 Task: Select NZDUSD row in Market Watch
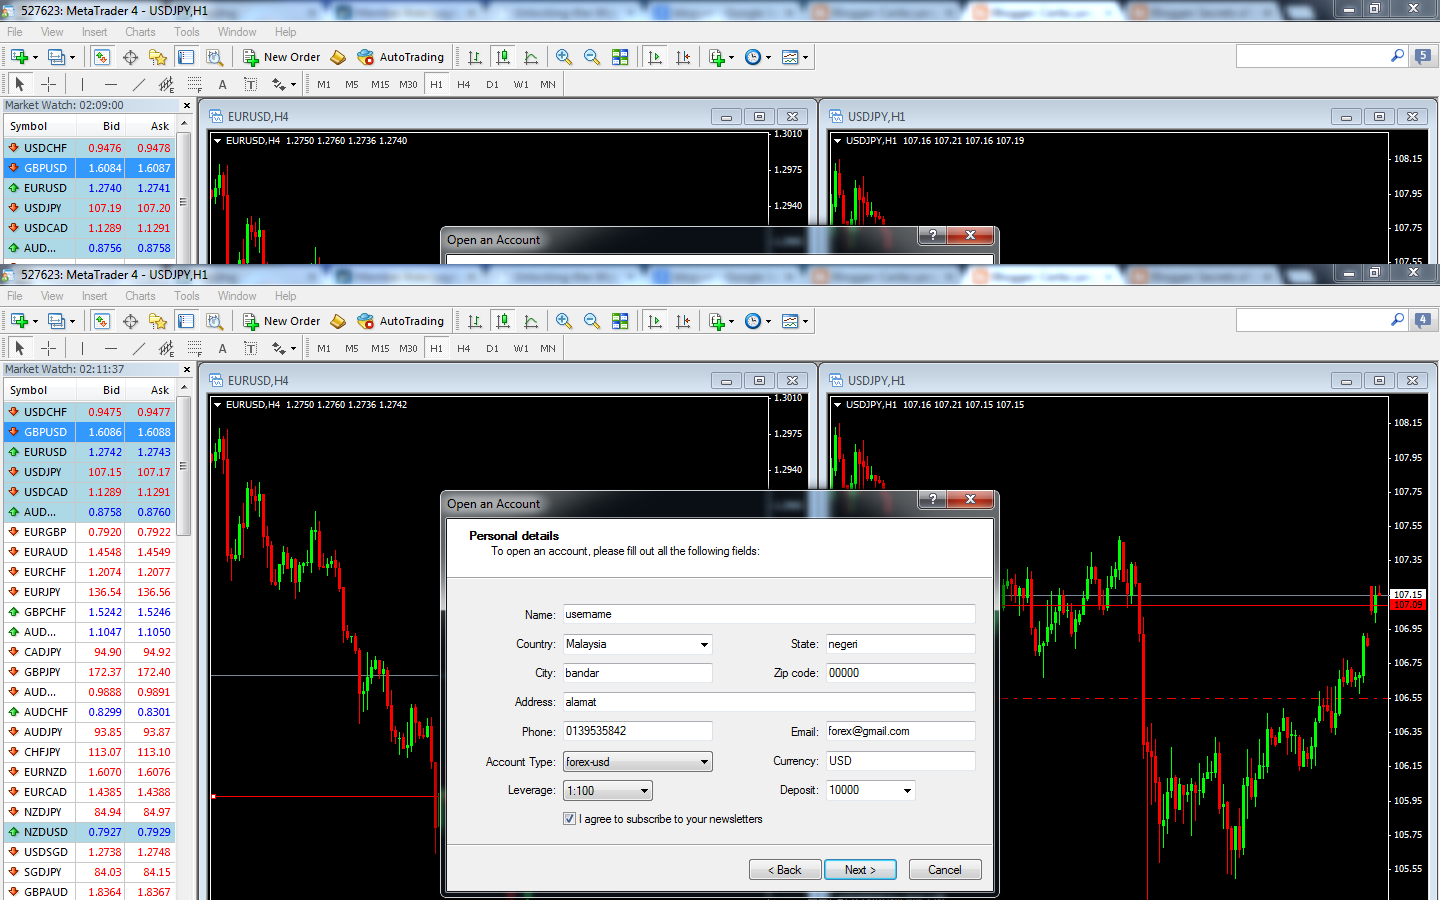click(x=90, y=832)
